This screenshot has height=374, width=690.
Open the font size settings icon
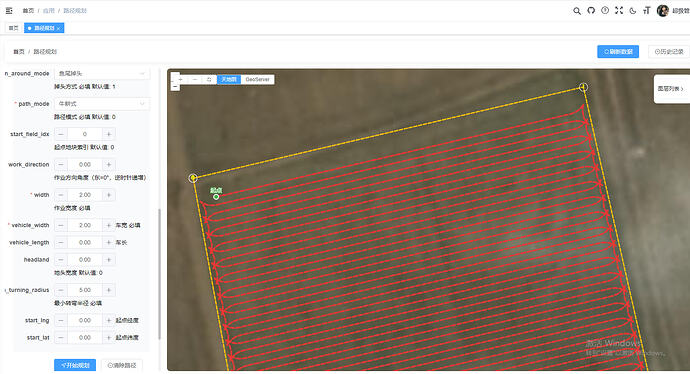tap(646, 11)
